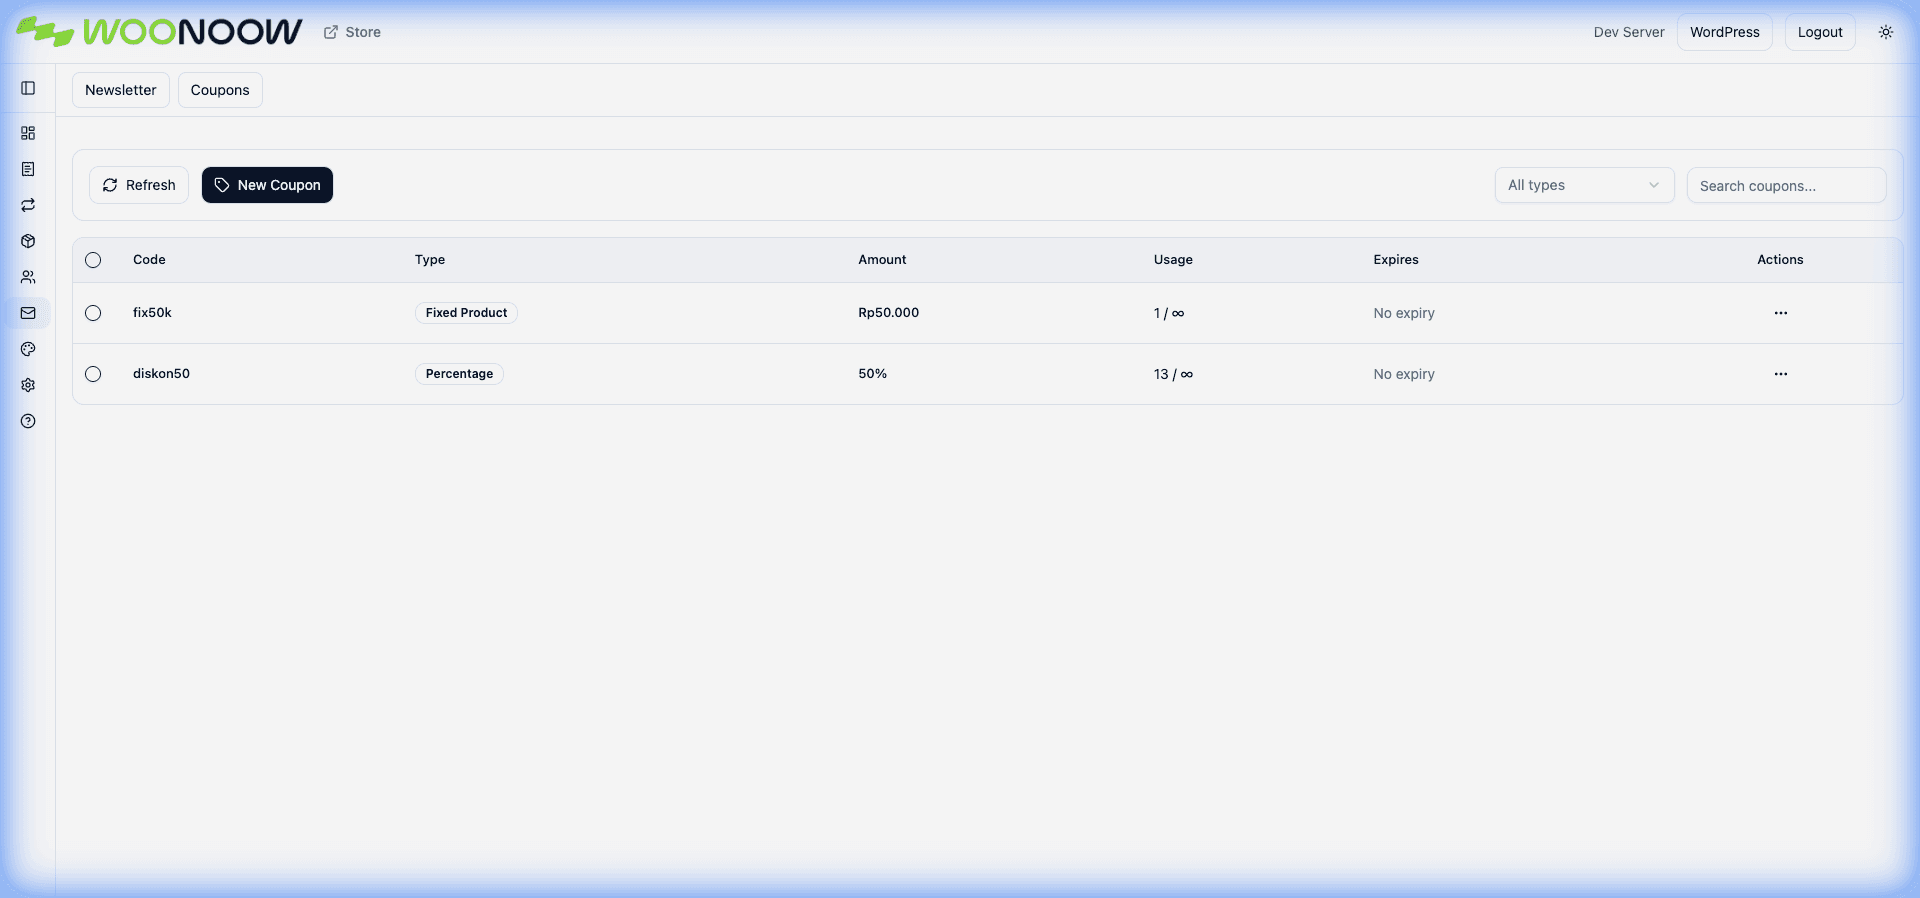
Task: Open the Settings gear icon in sidebar
Action: [28, 385]
